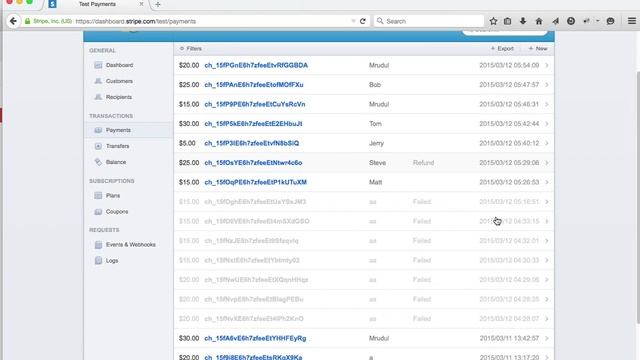Screen dimensions: 640x360
Task: Reload the page with refresh icon
Action: pos(362,21)
